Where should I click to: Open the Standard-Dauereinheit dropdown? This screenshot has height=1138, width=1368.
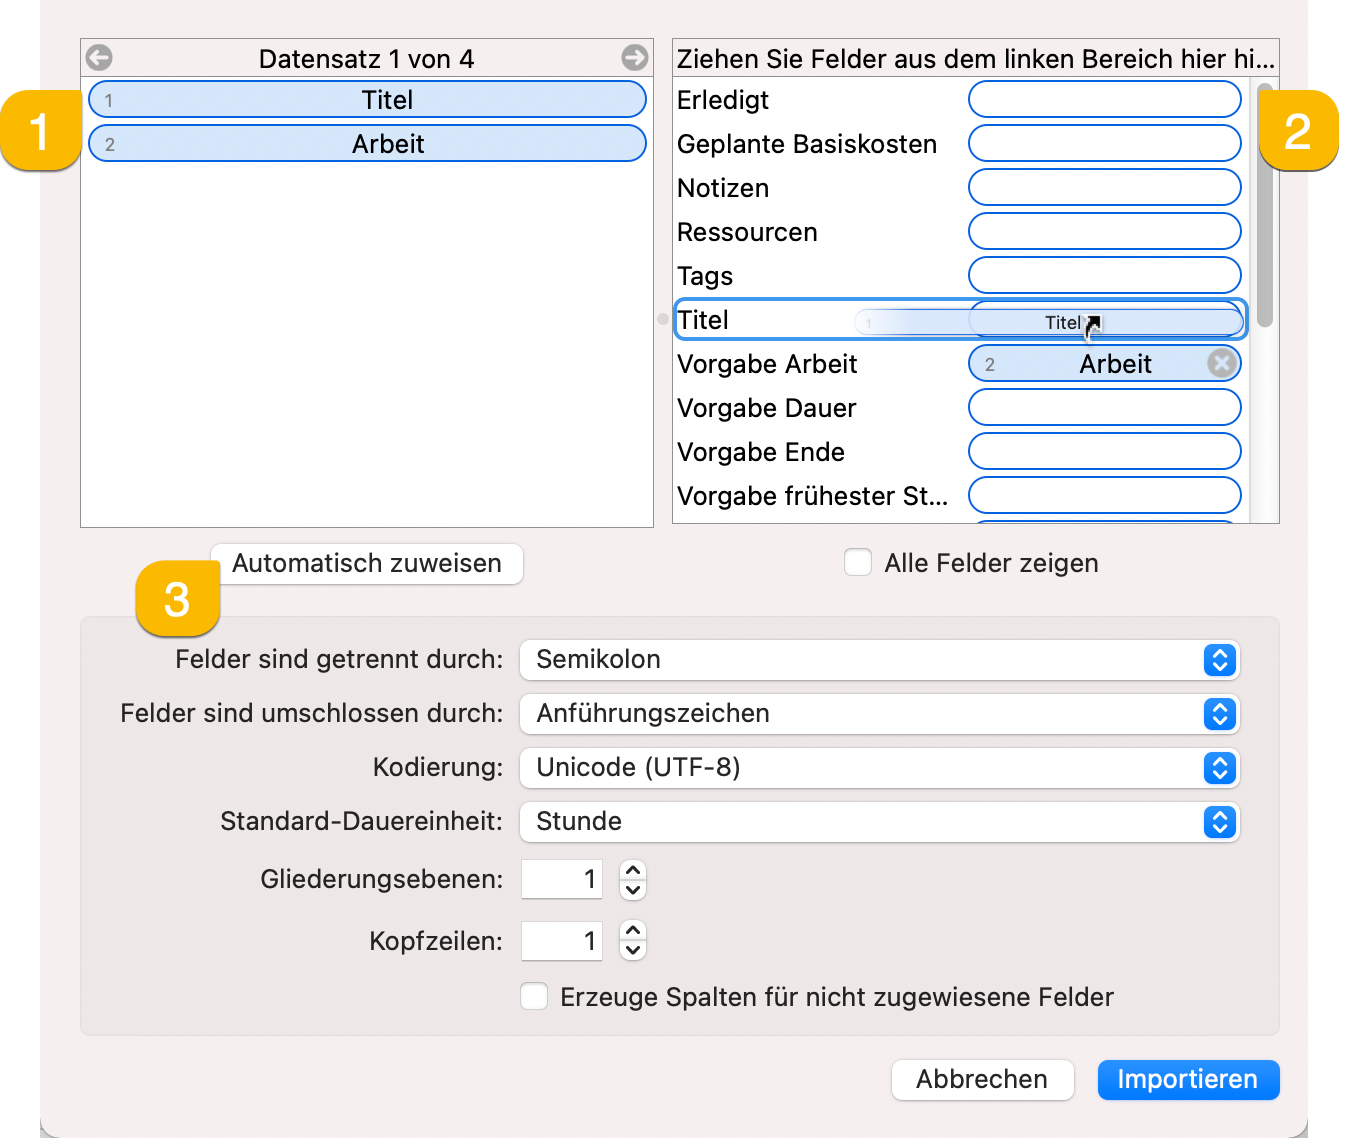pos(1217,822)
